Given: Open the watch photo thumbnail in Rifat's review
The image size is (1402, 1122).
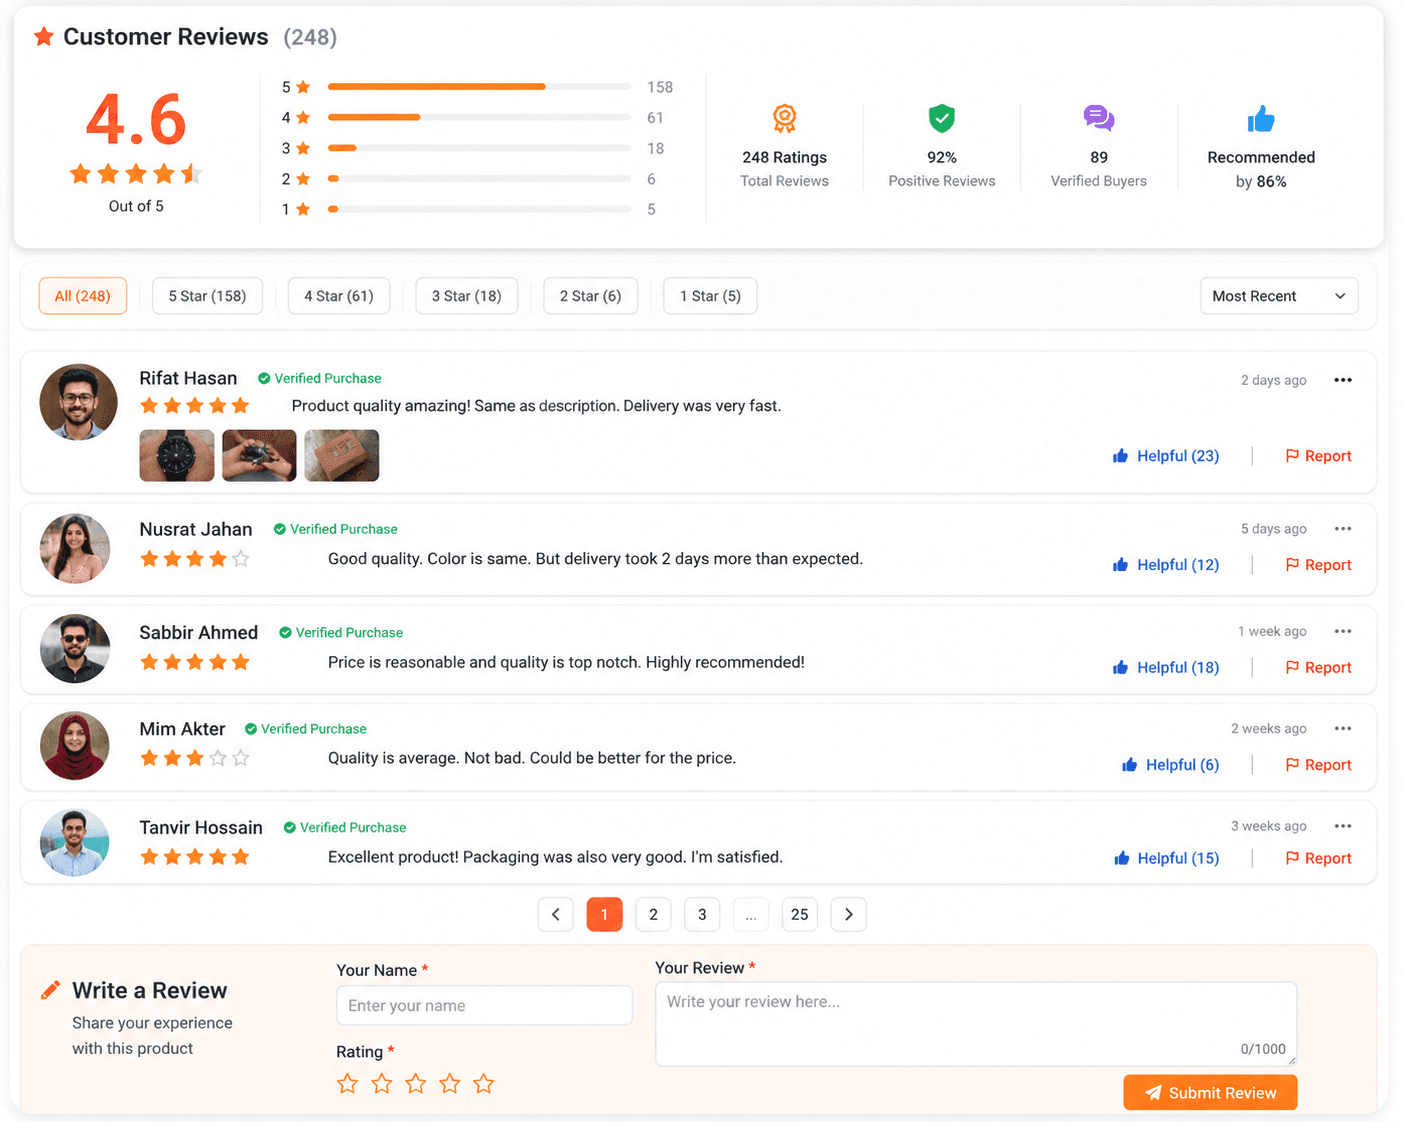Looking at the screenshot, I should point(177,456).
